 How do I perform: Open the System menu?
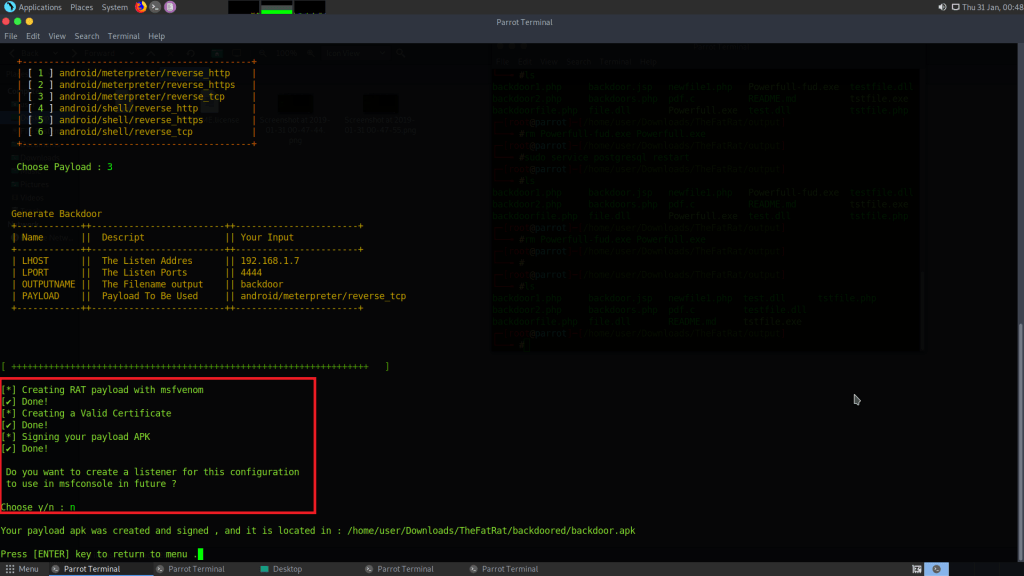pyautogui.click(x=115, y=7)
